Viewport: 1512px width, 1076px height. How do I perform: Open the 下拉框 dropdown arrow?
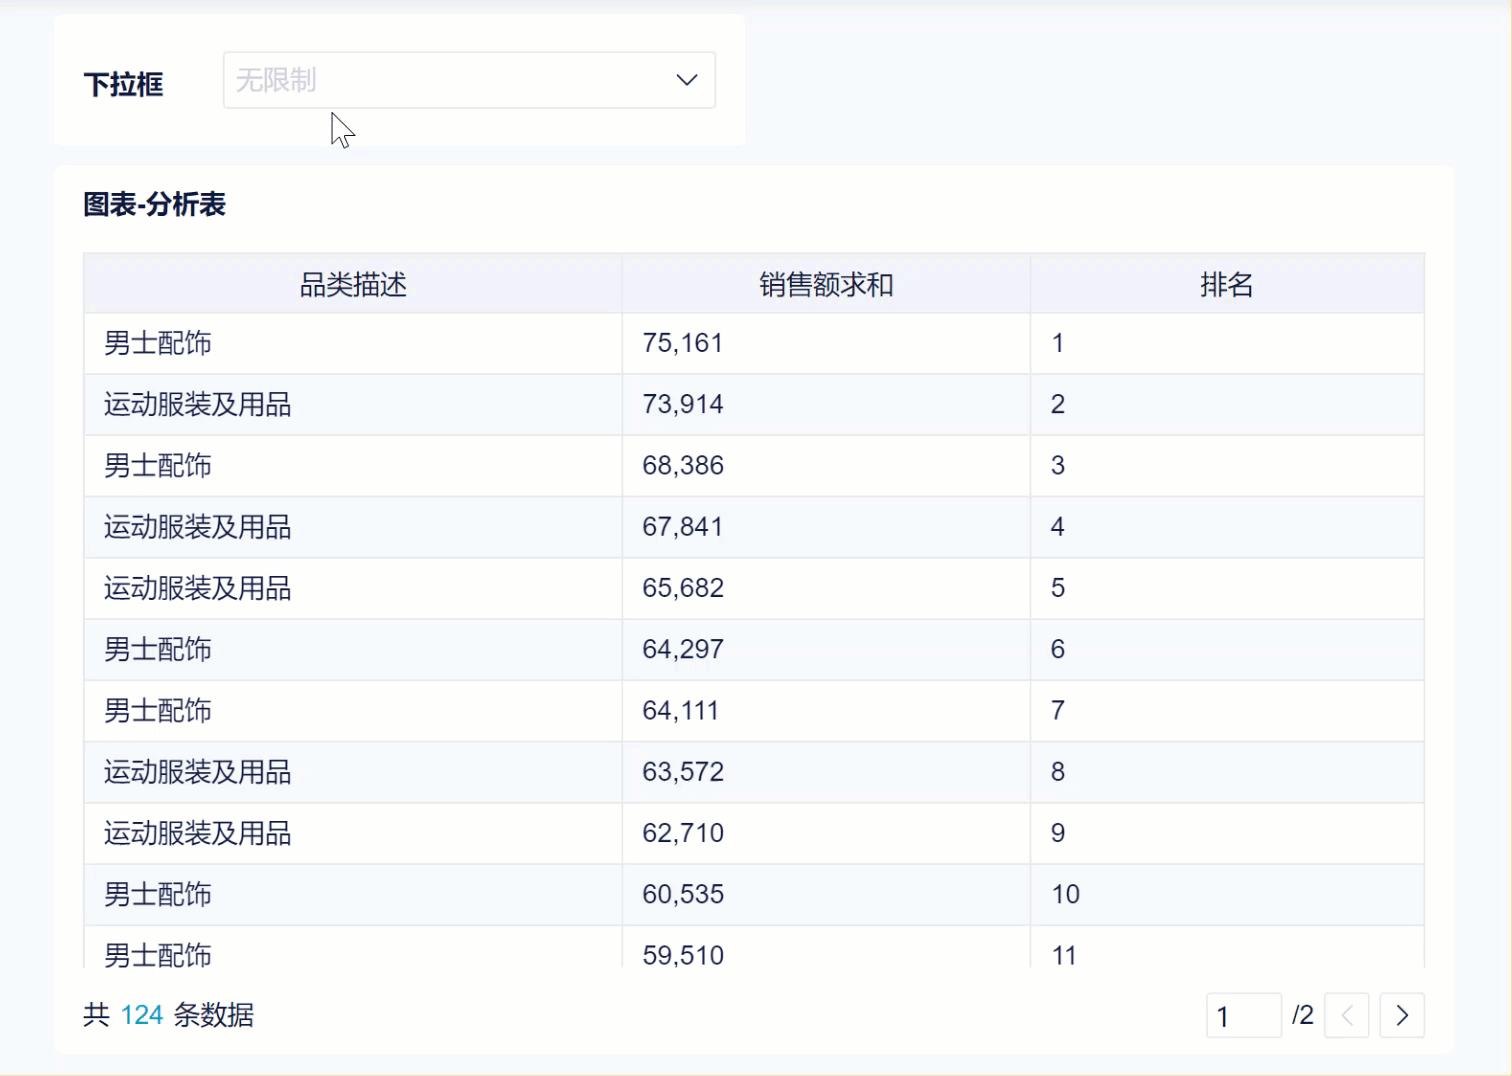686,80
